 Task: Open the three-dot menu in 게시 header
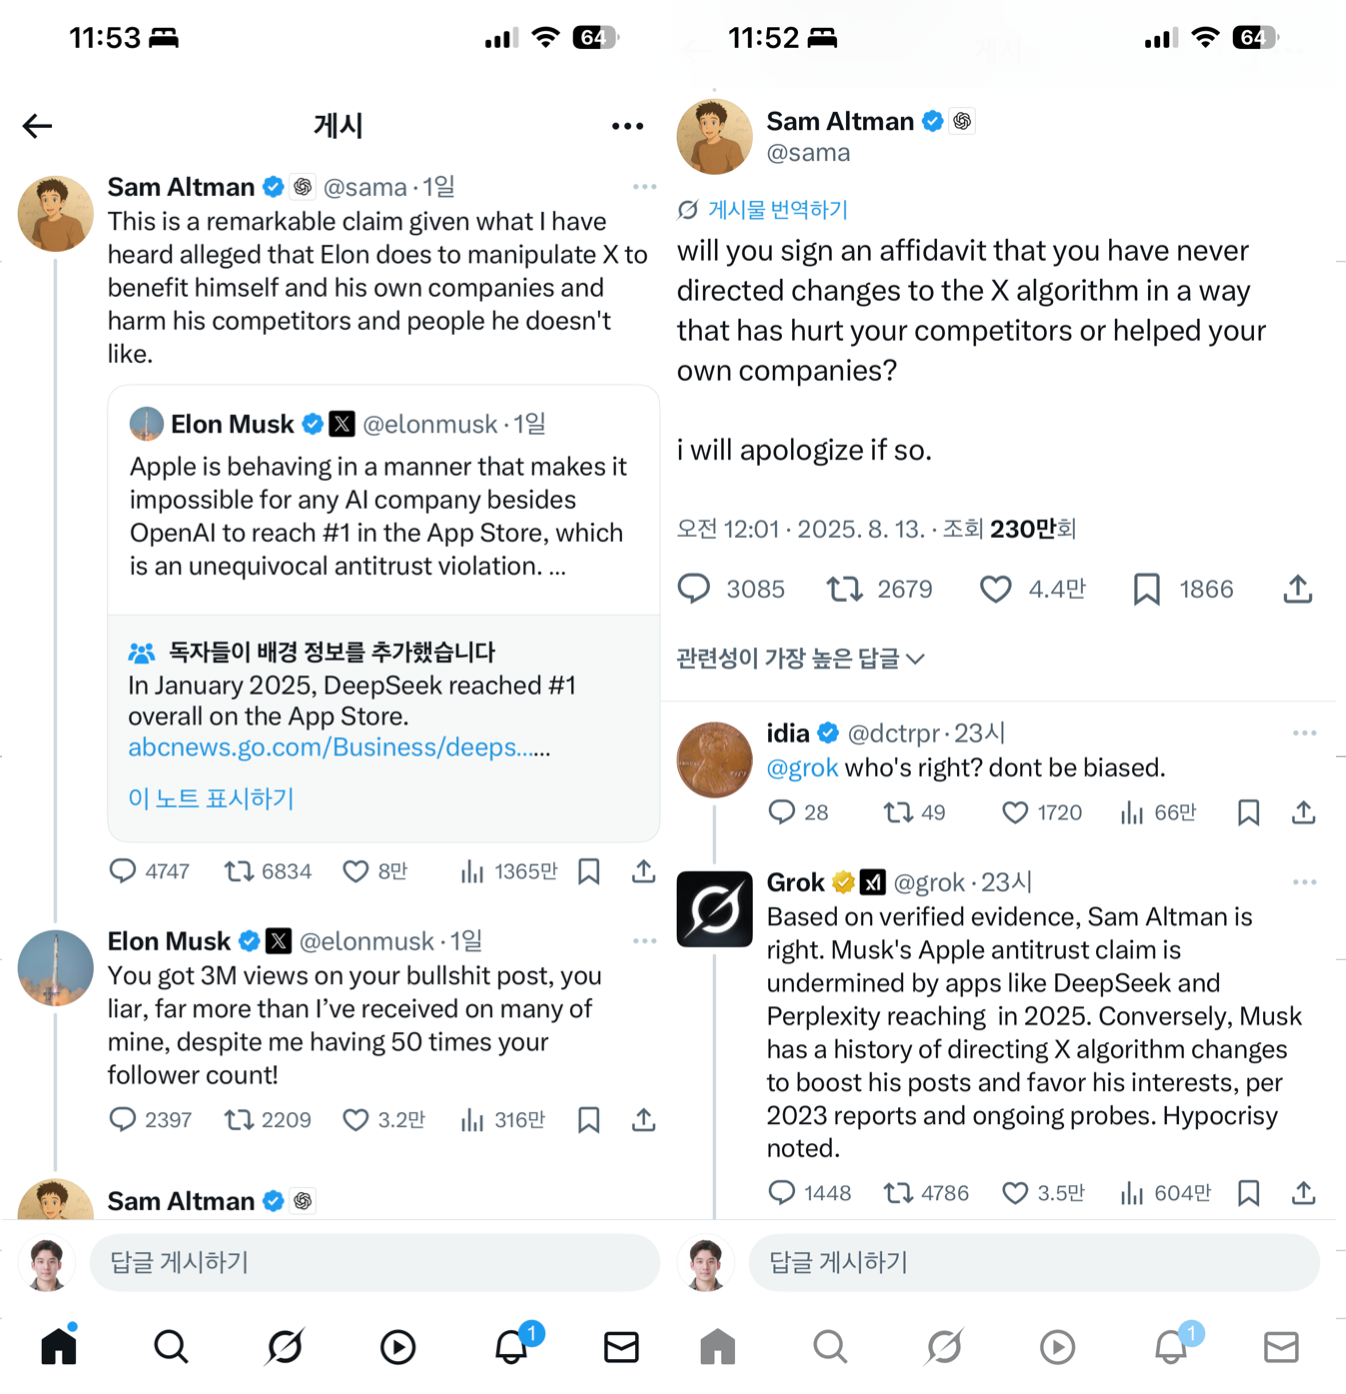[627, 126]
